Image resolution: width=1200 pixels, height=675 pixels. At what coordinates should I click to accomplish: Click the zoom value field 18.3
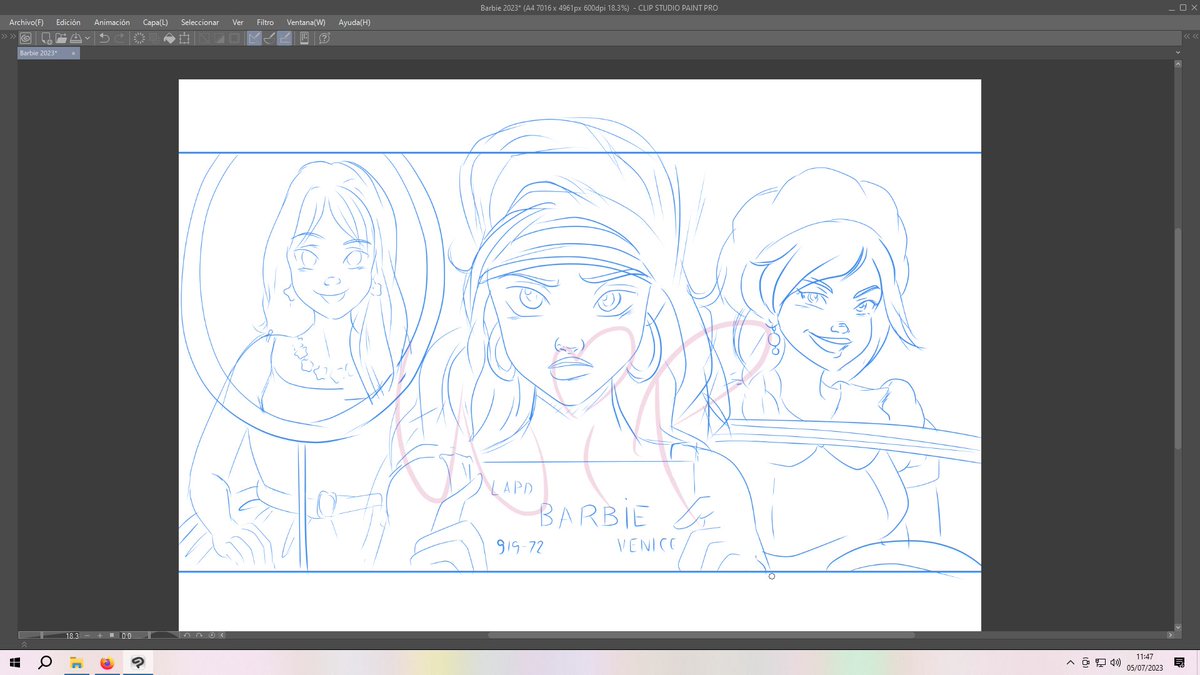pos(72,635)
